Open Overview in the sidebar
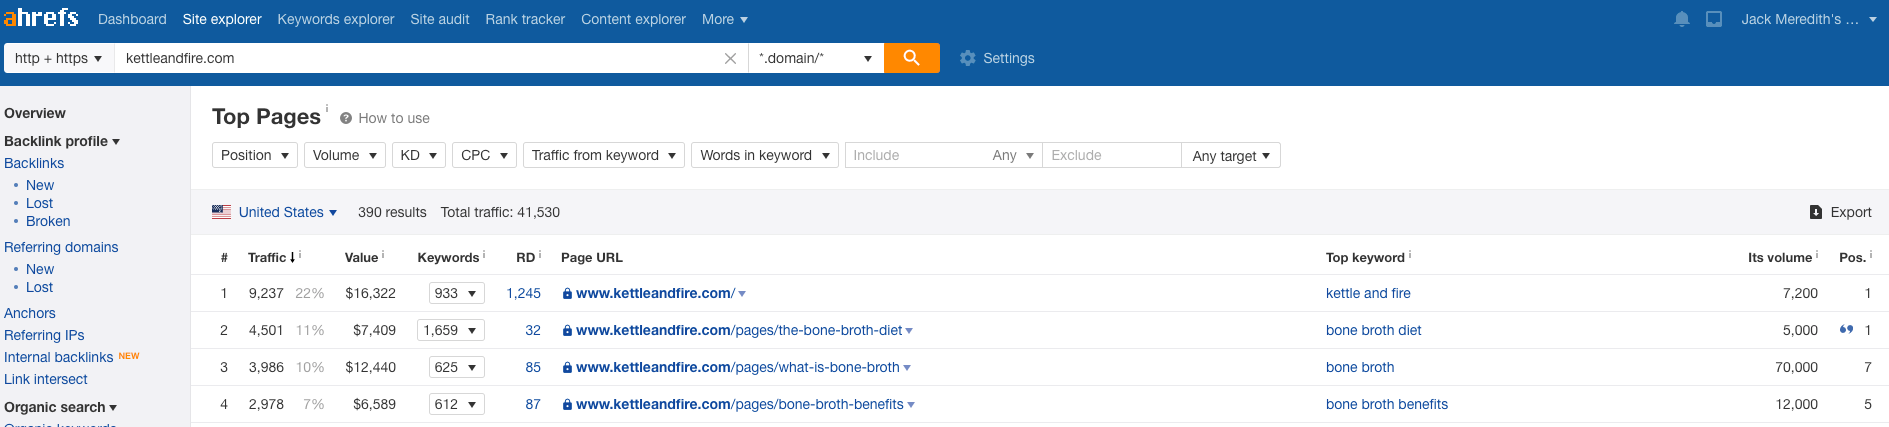The height and width of the screenshot is (427, 1889). pos(35,113)
